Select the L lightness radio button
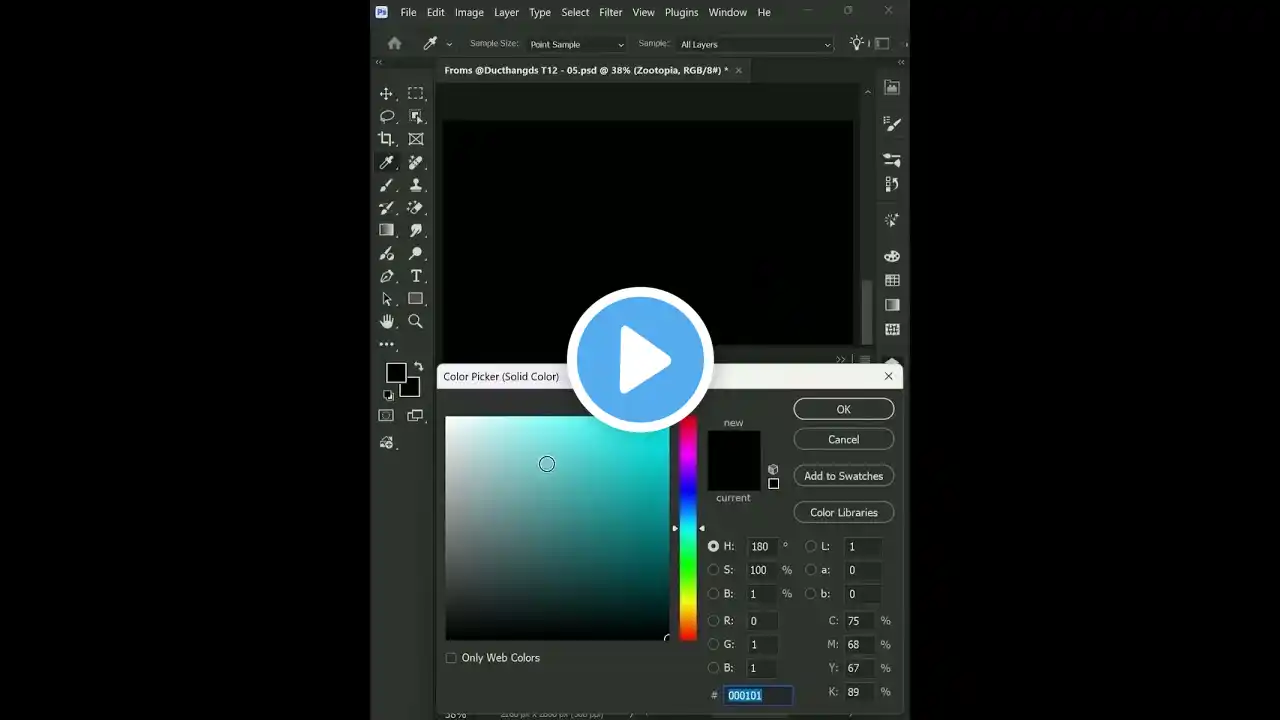The height and width of the screenshot is (720, 1280). pyautogui.click(x=810, y=546)
